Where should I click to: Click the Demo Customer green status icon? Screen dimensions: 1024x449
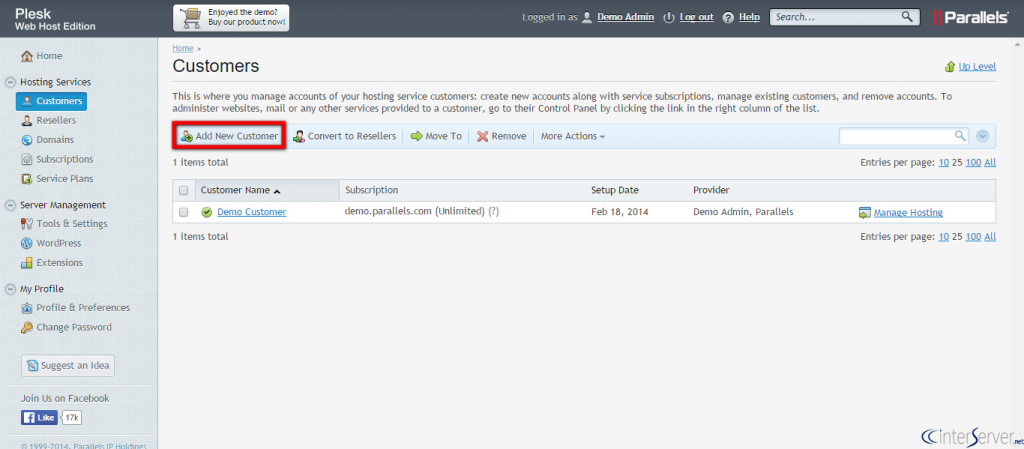coord(207,212)
